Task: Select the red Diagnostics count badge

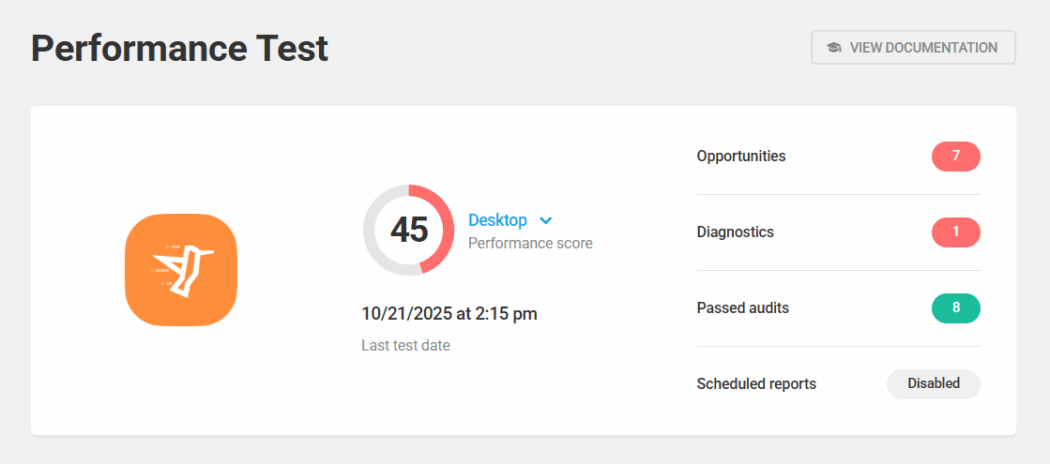Action: (955, 233)
